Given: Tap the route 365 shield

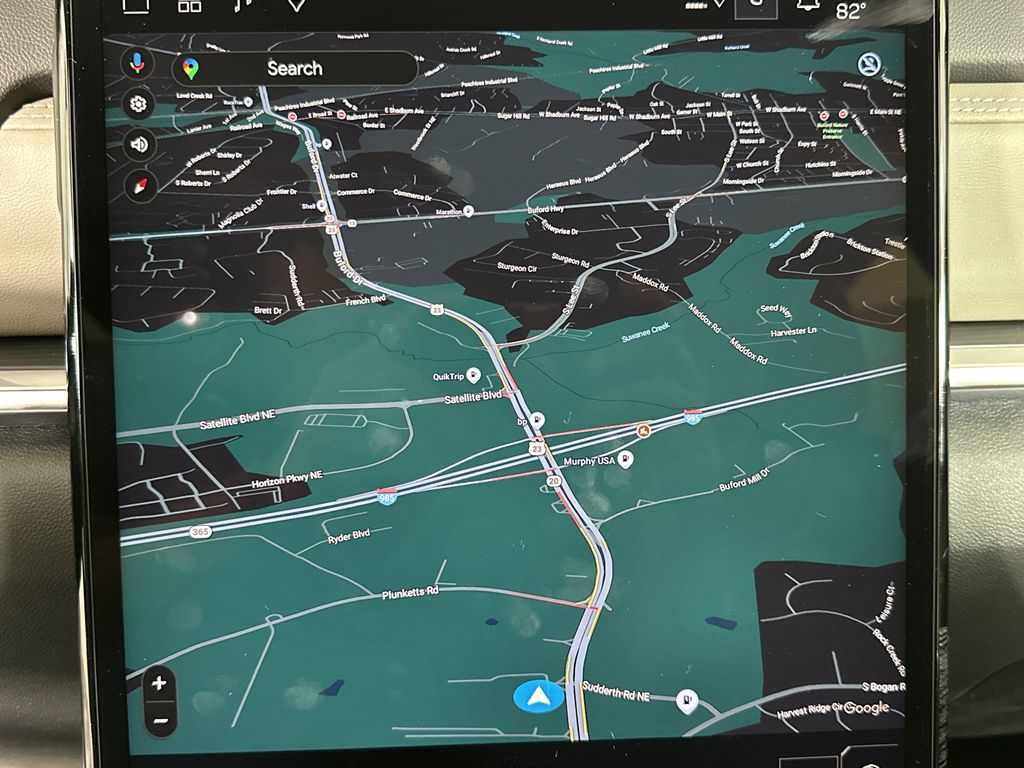Looking at the screenshot, I should pos(200,532).
